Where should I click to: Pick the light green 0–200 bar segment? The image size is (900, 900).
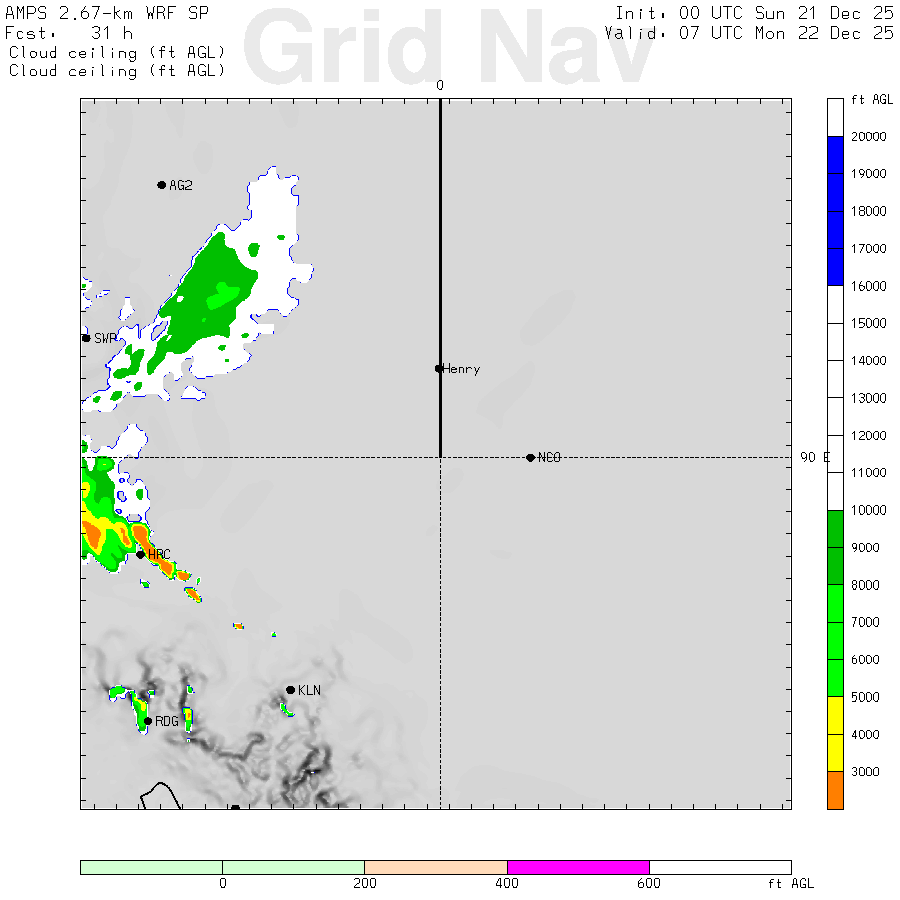click(293, 867)
